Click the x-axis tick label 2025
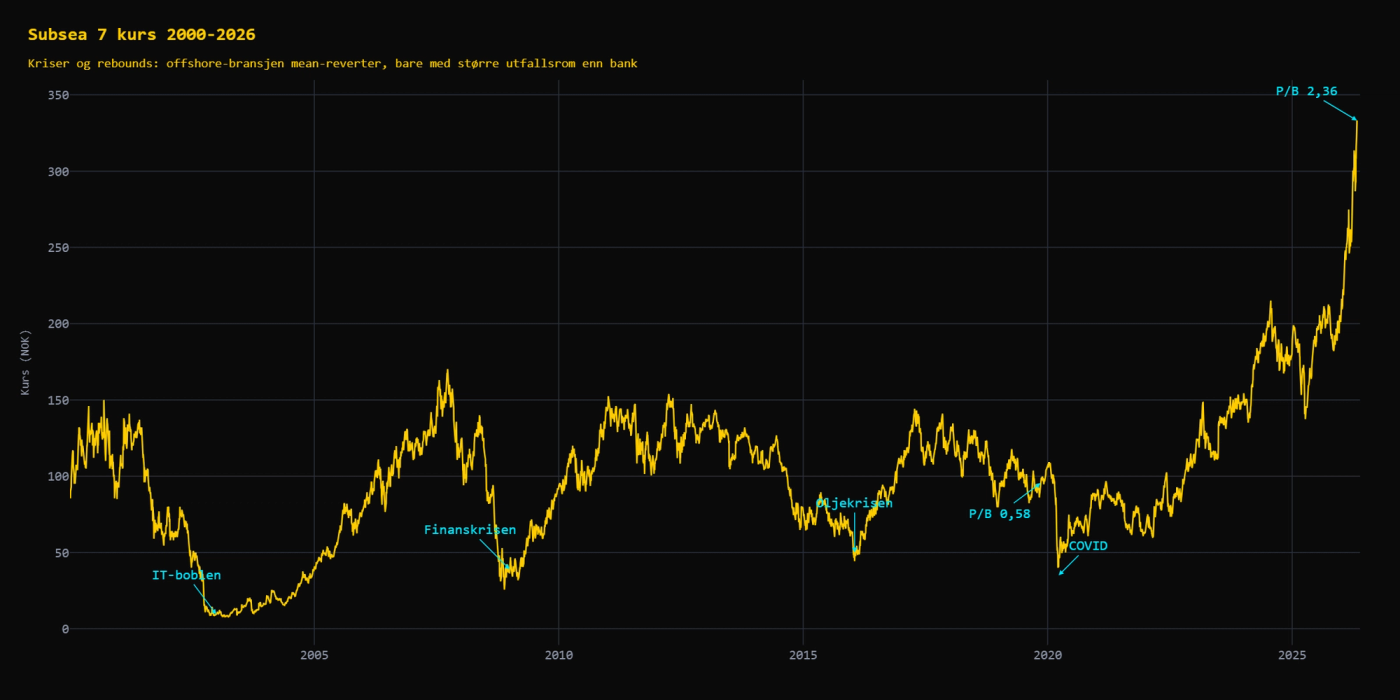 [x=1292, y=655]
